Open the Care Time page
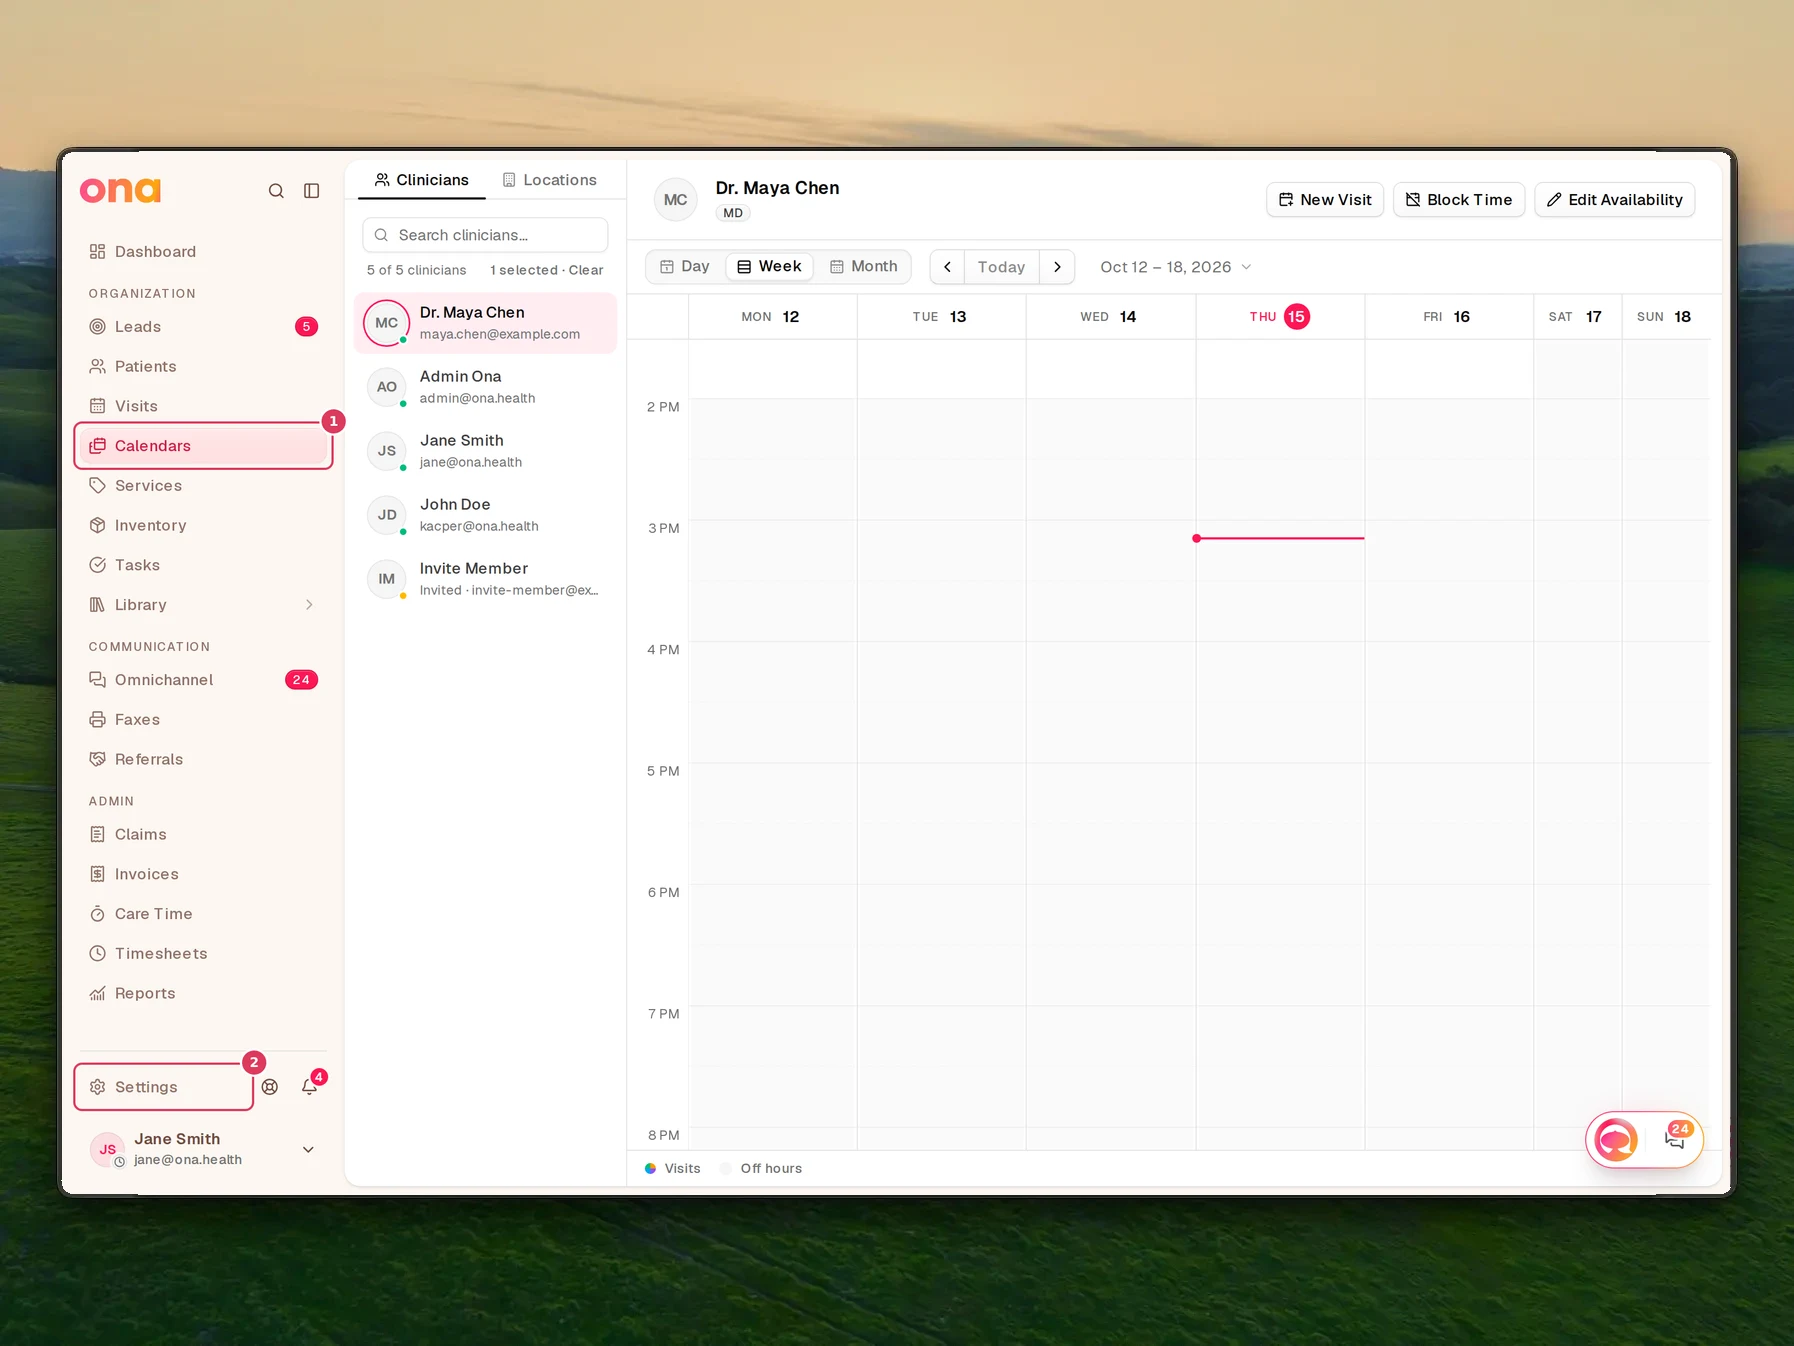 pyautogui.click(x=203, y=914)
